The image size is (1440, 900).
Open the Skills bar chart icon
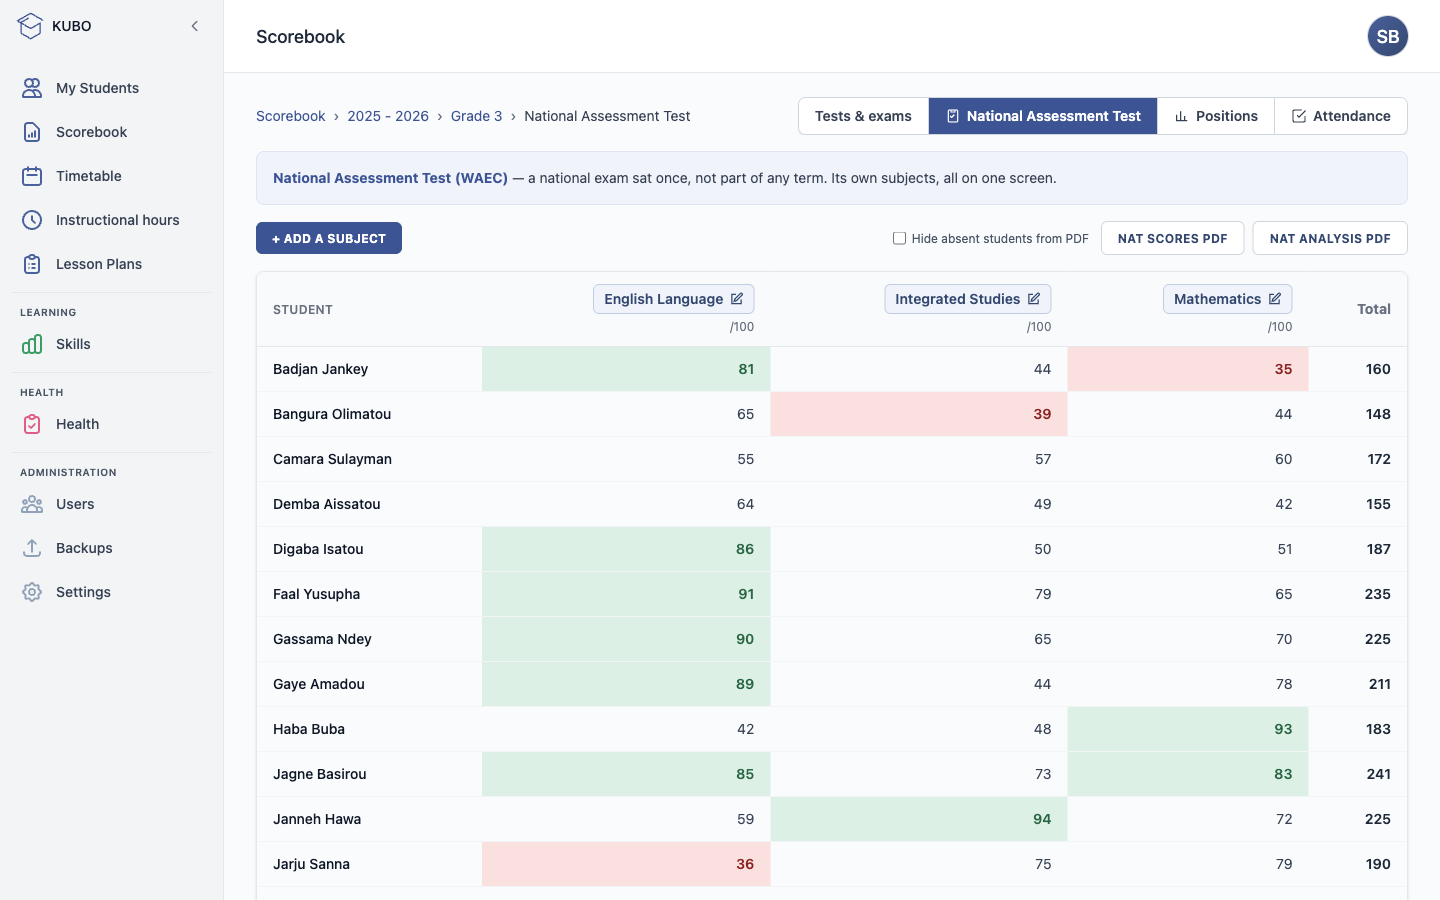pyautogui.click(x=32, y=344)
